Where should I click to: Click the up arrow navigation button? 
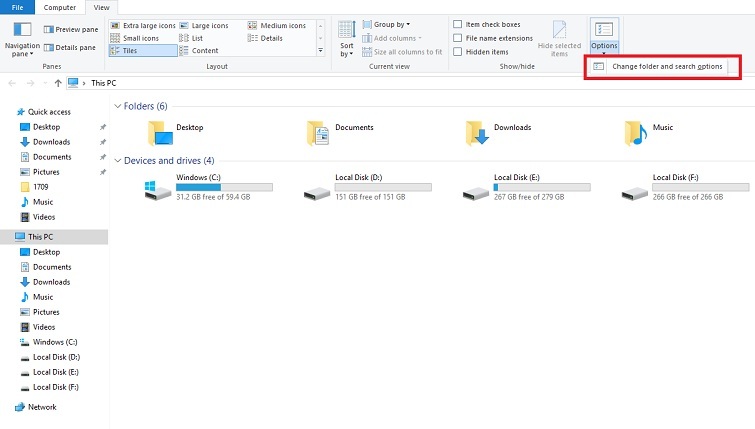click(x=57, y=83)
